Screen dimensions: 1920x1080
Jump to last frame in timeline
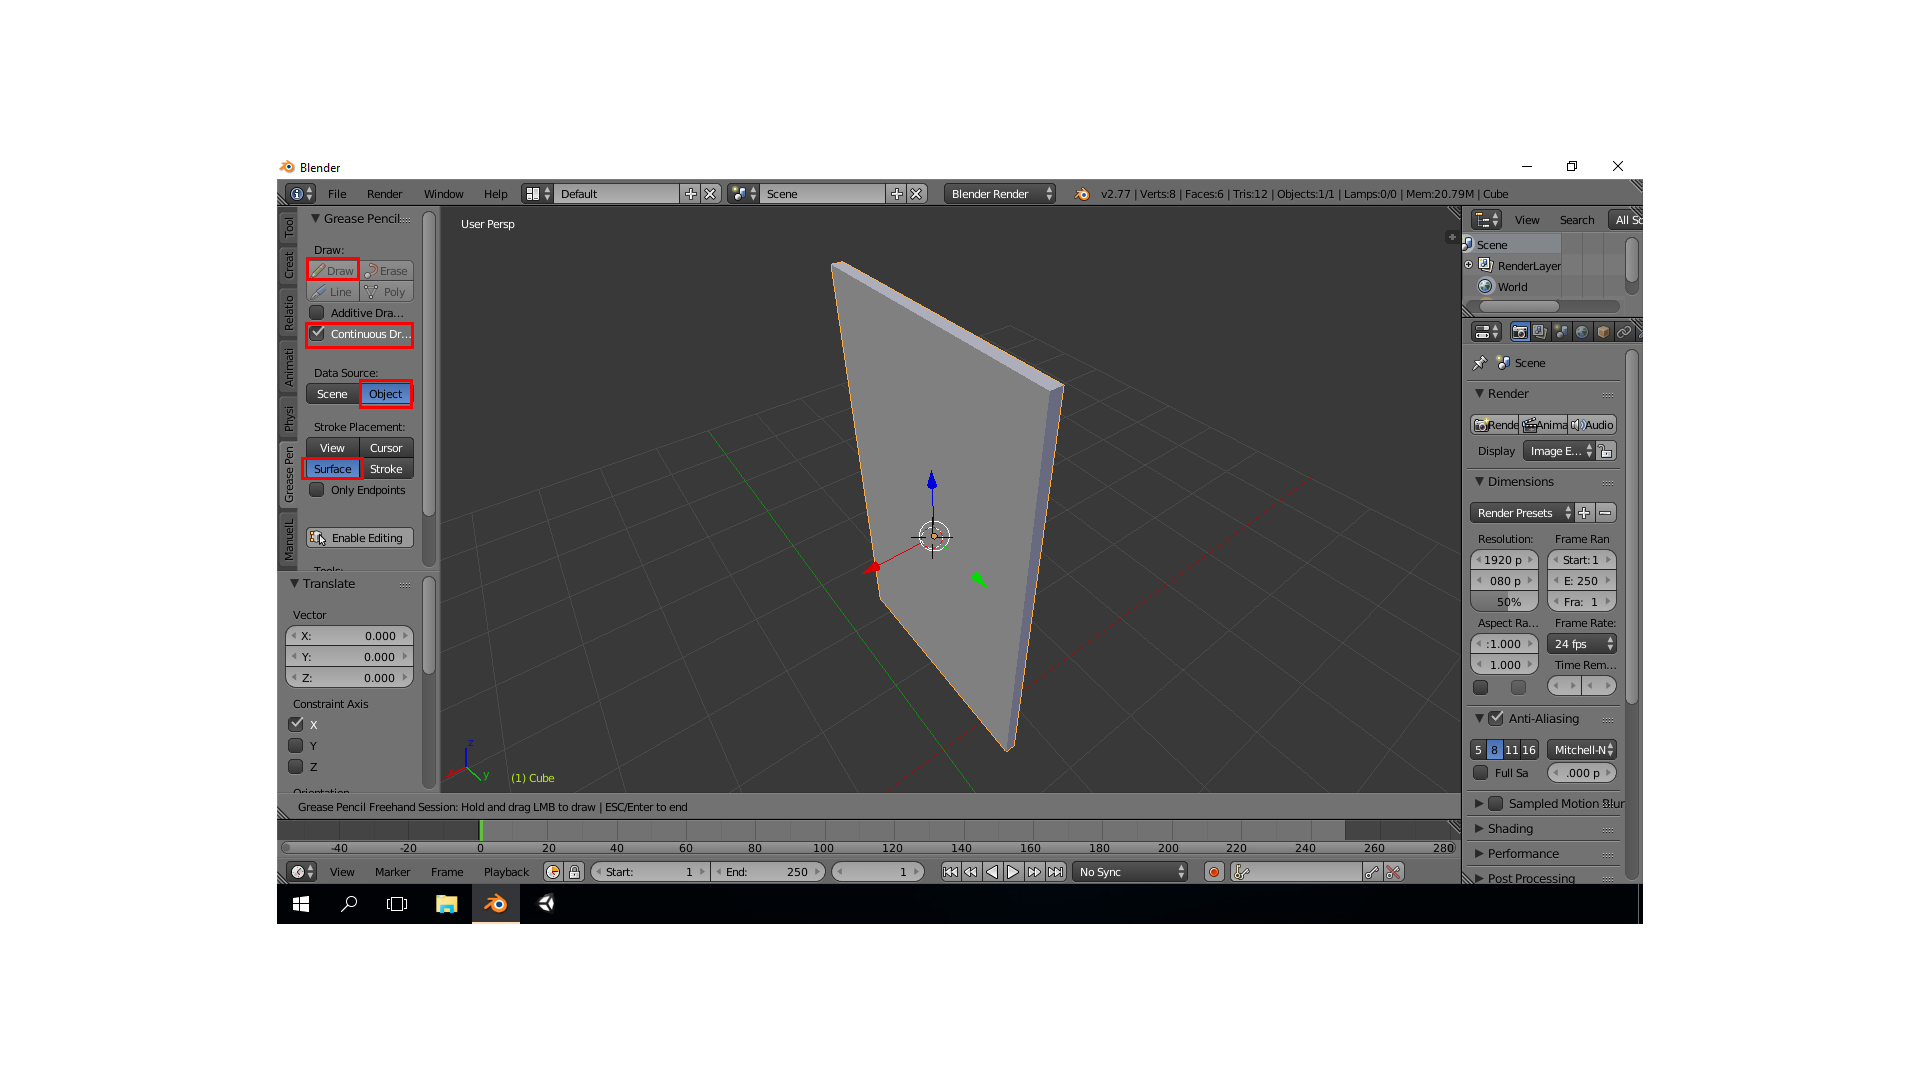click(x=1055, y=872)
